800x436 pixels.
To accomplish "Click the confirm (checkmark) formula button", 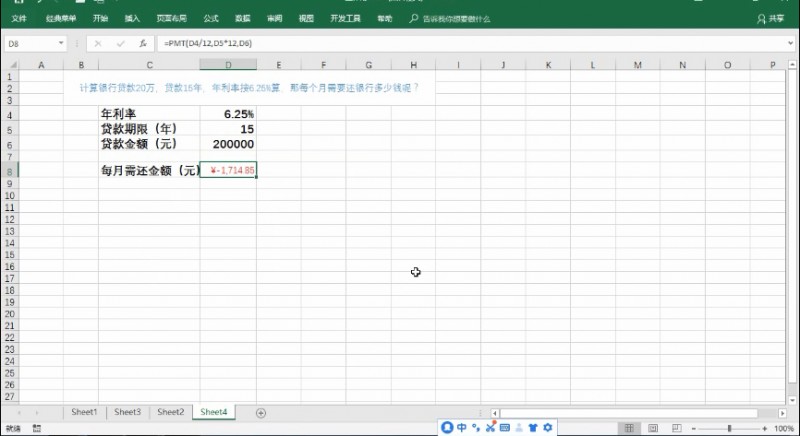I will (120, 44).
